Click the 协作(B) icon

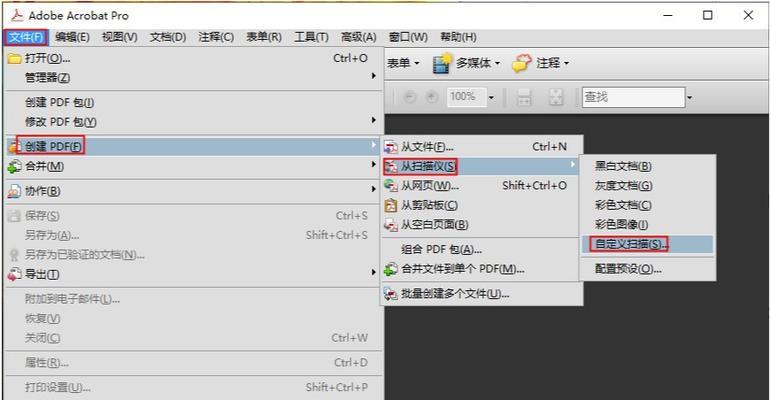pos(14,191)
